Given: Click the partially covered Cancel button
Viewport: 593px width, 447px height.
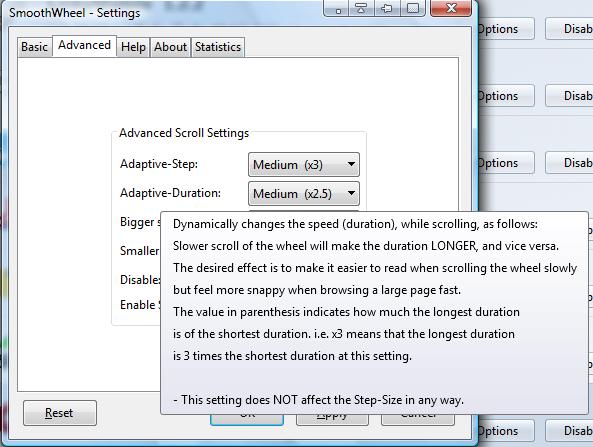Looking at the screenshot, I should 418,420.
